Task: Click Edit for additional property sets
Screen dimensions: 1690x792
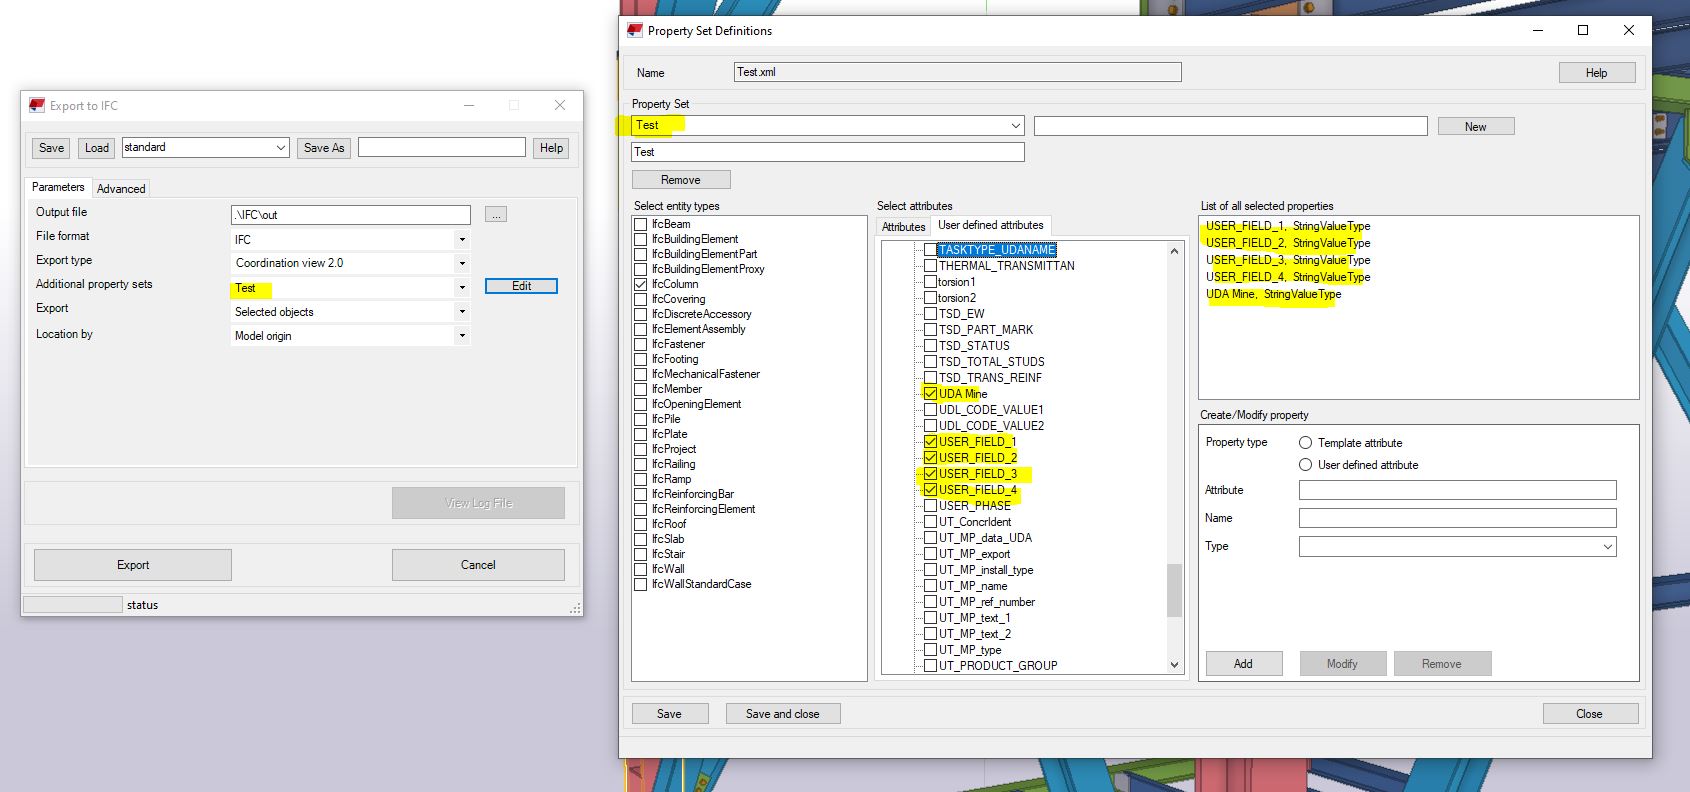Action: click(x=521, y=286)
